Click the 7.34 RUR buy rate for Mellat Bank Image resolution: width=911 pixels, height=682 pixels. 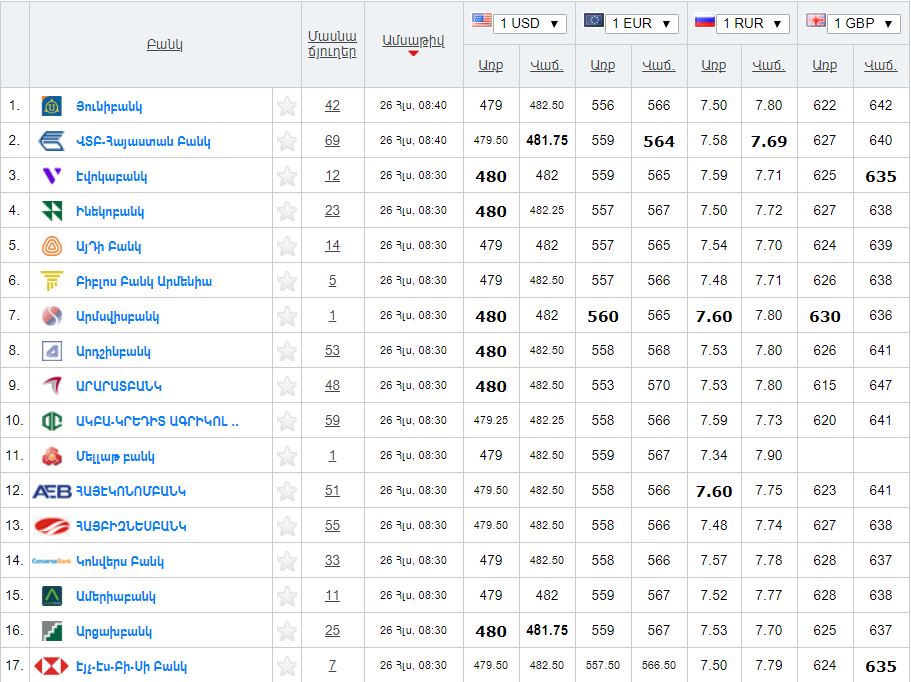(x=713, y=455)
